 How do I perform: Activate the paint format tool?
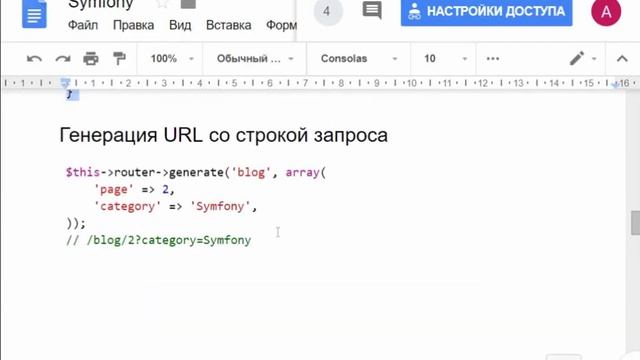click(119, 59)
